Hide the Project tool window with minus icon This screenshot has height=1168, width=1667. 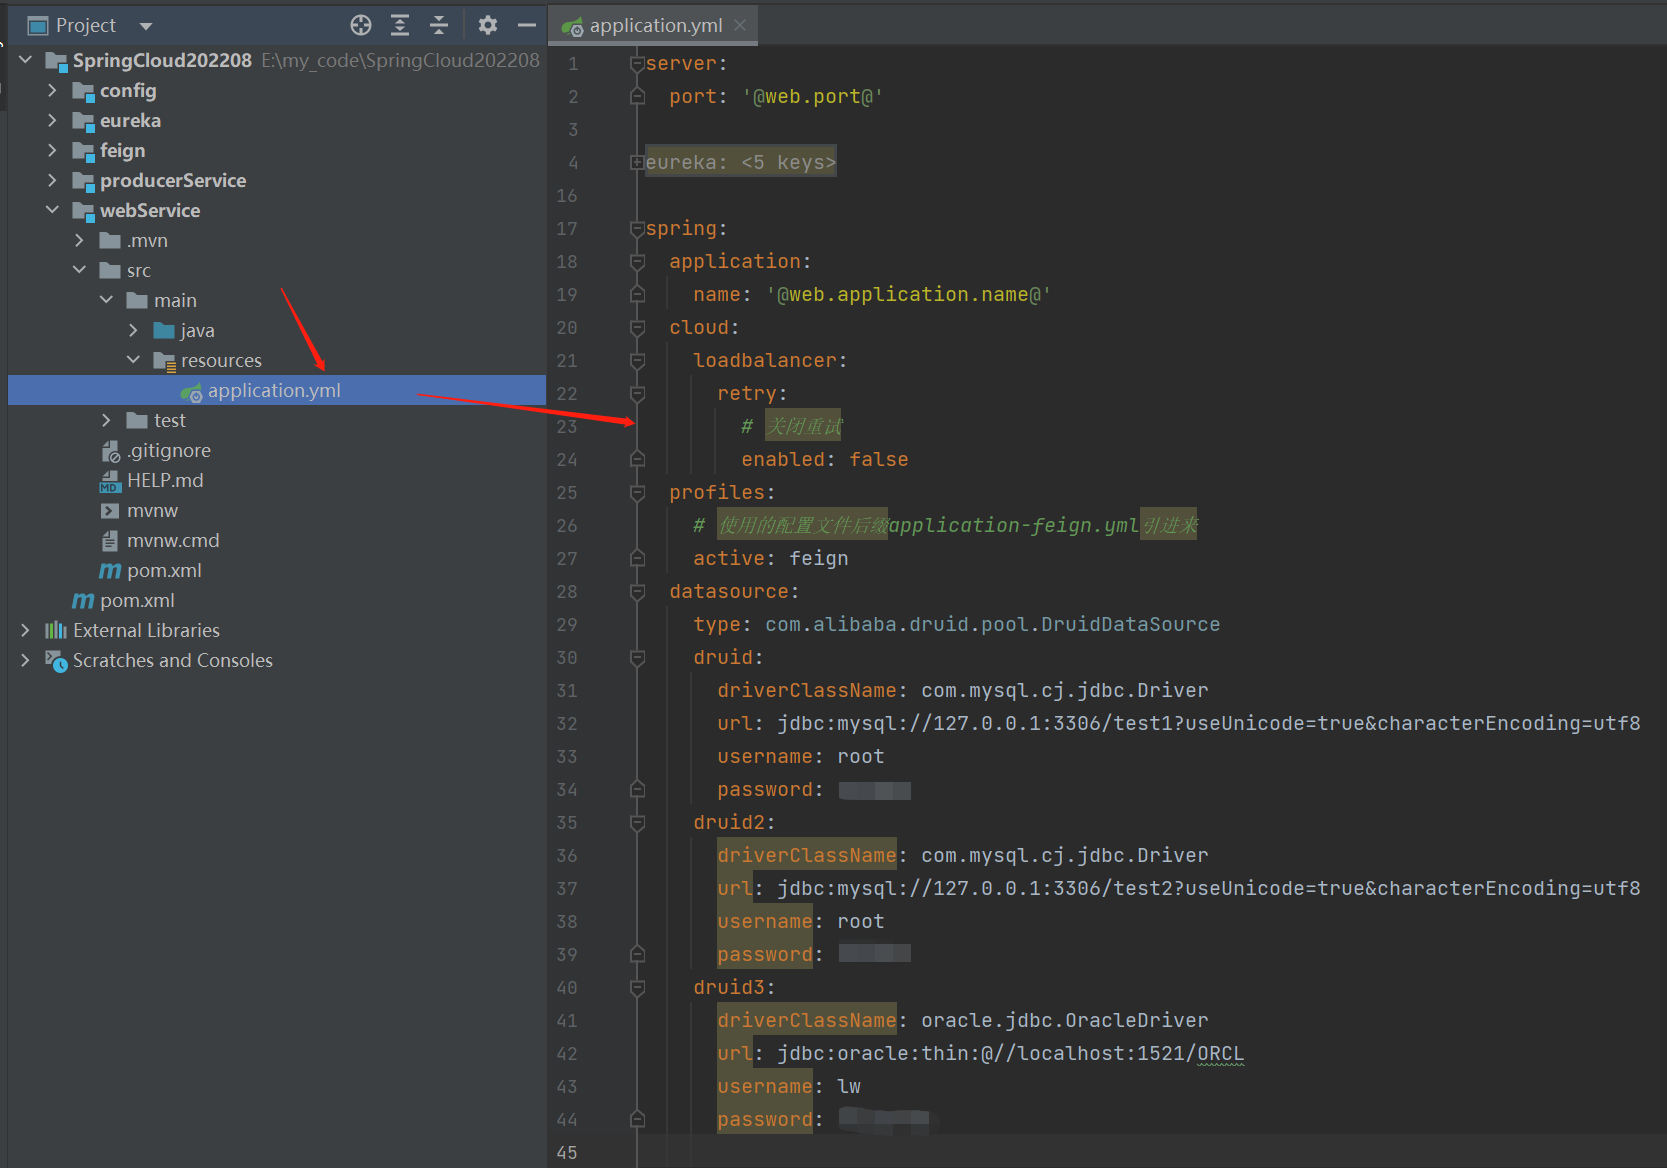[x=527, y=25]
